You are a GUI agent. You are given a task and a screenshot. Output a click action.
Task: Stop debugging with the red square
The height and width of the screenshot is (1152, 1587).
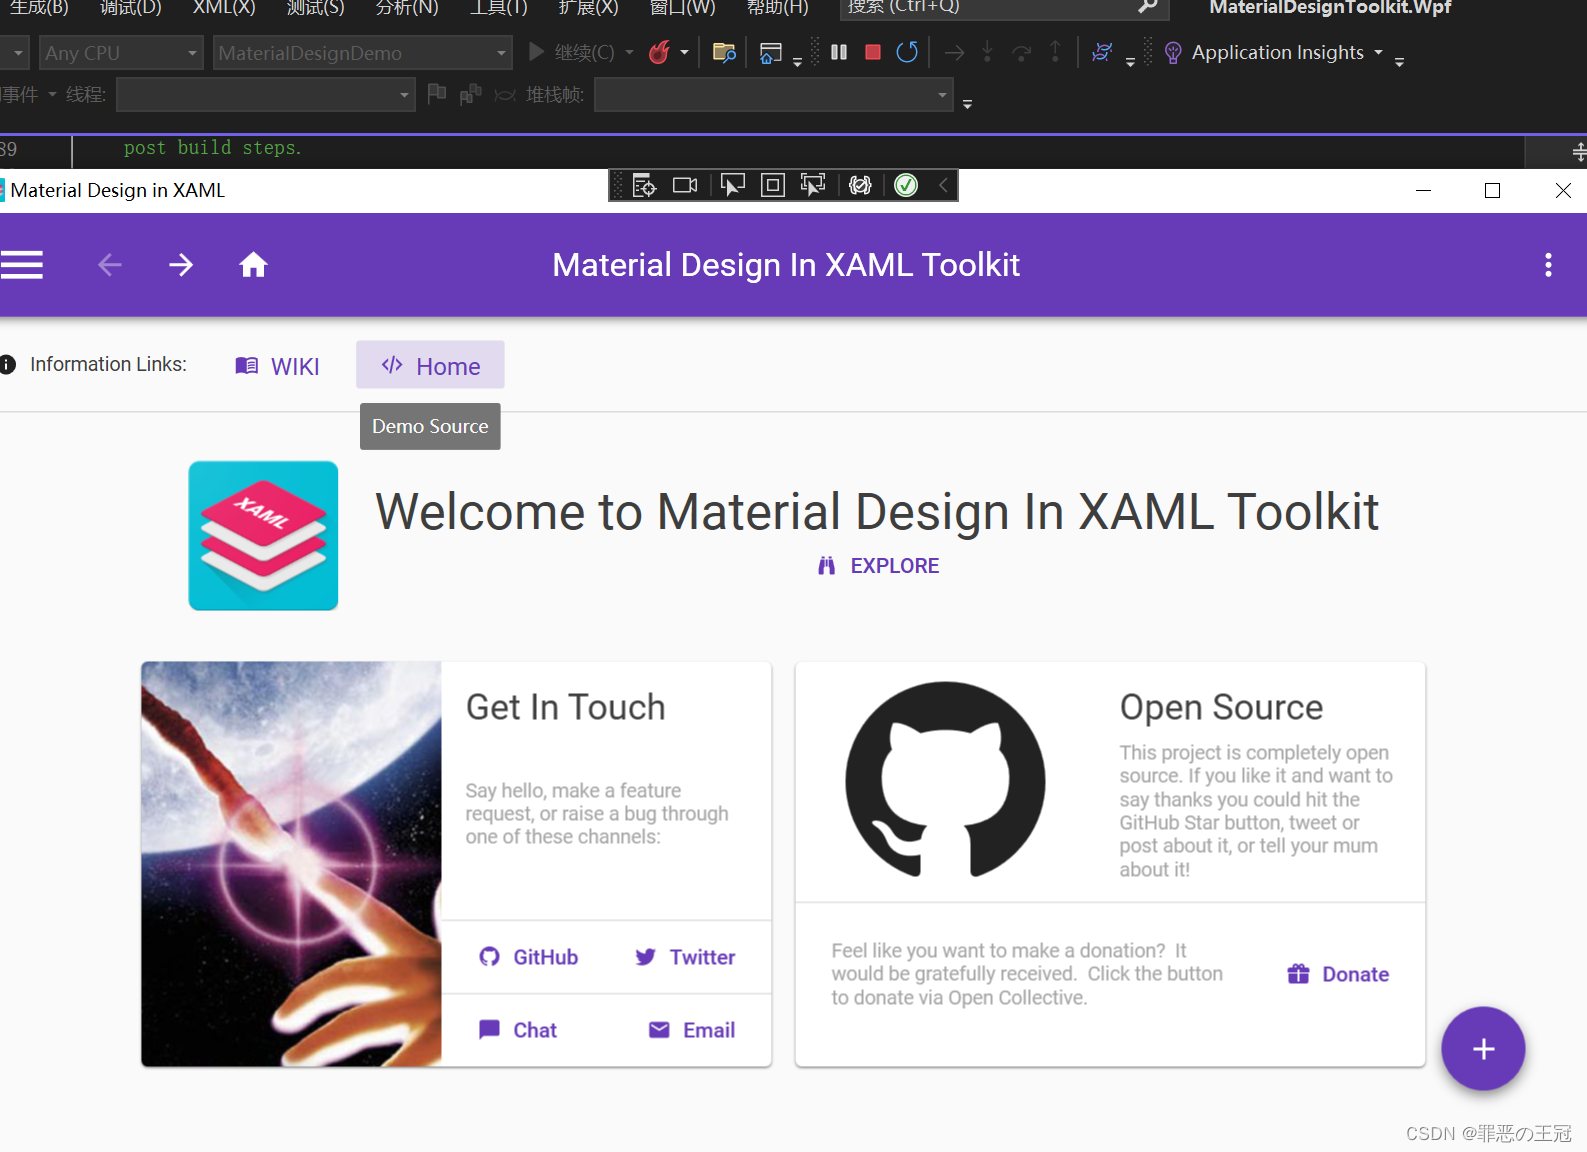(873, 52)
